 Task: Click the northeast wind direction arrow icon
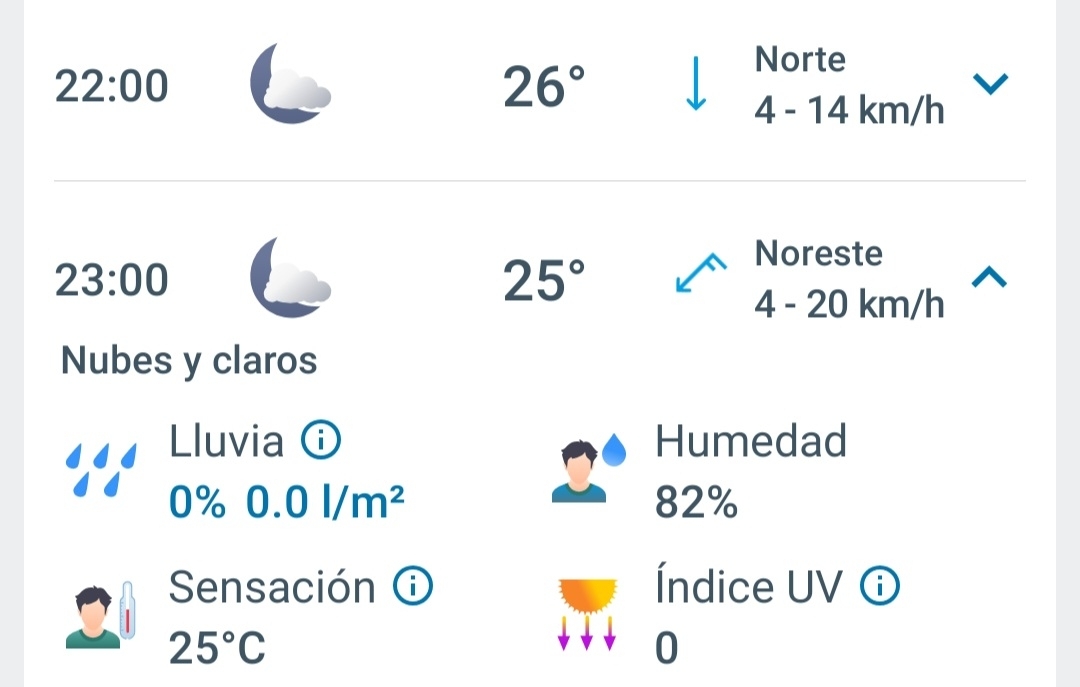point(699,273)
